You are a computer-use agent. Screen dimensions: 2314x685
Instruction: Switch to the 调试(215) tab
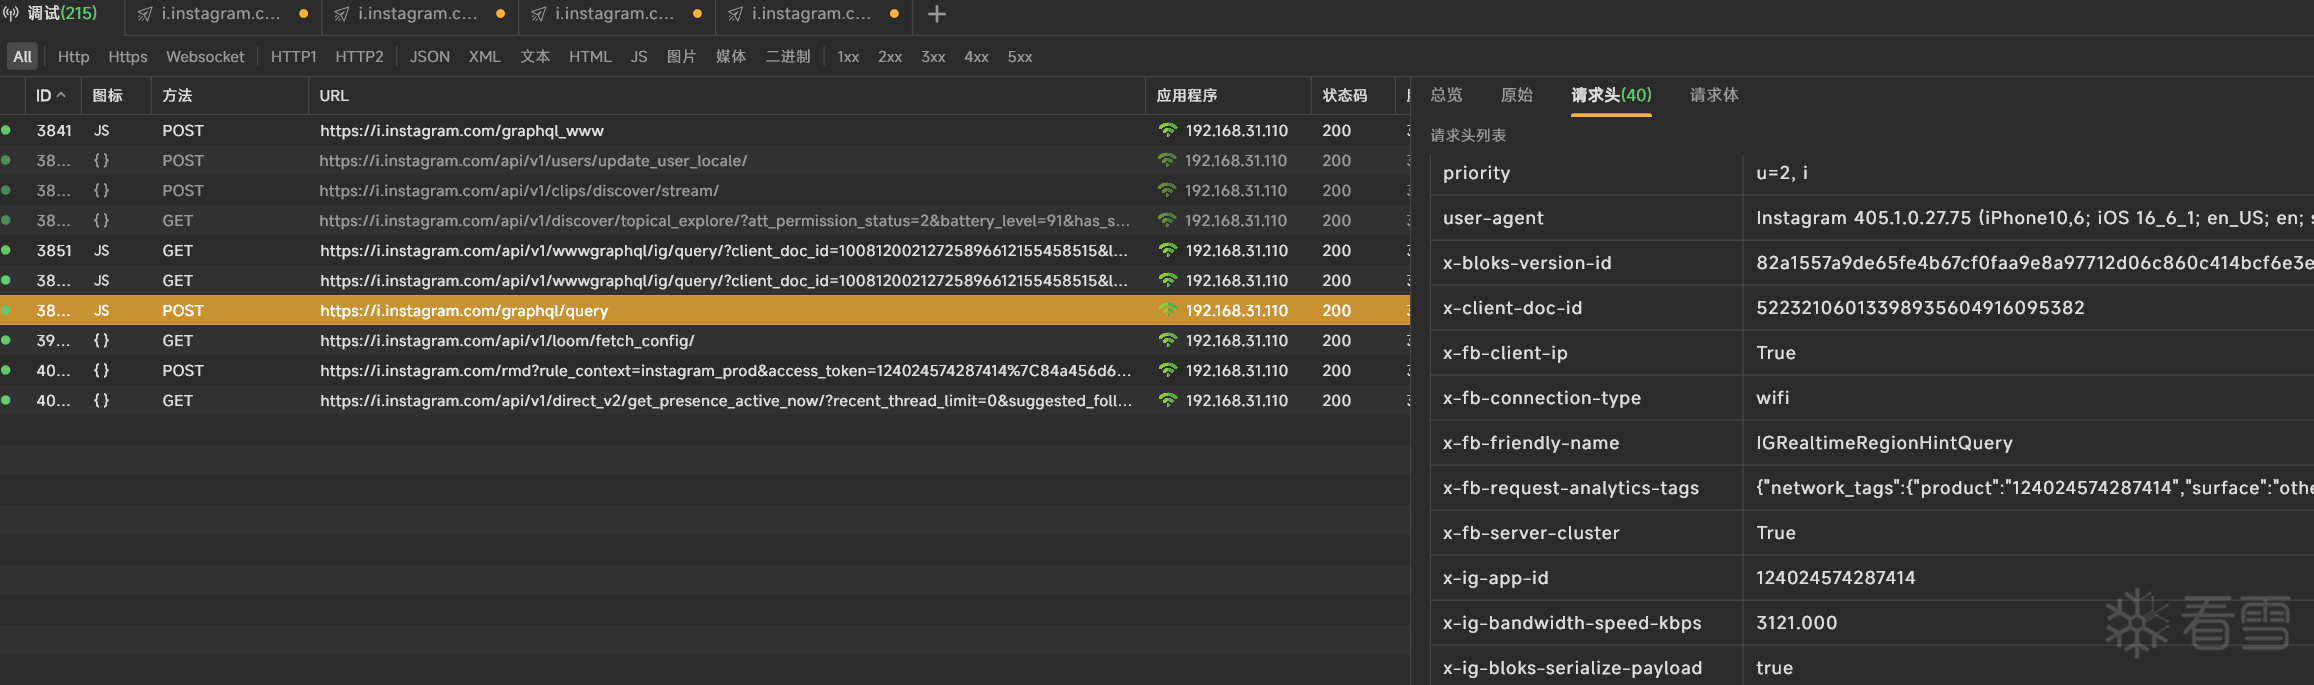(61, 13)
